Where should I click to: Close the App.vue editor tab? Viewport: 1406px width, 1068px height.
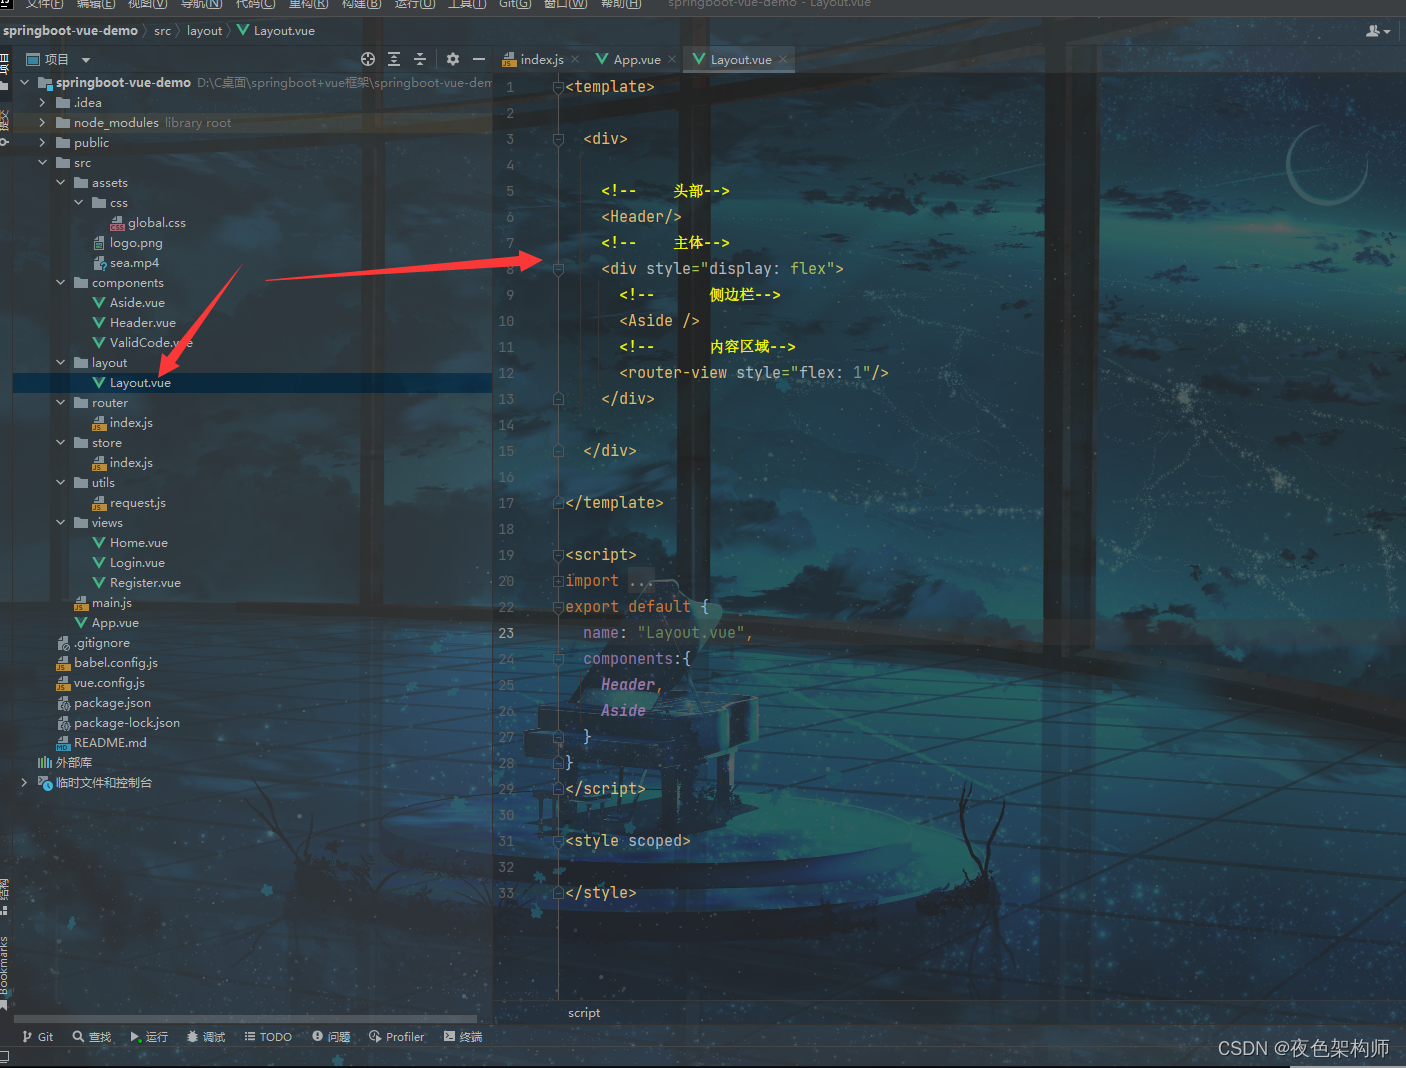point(672,60)
